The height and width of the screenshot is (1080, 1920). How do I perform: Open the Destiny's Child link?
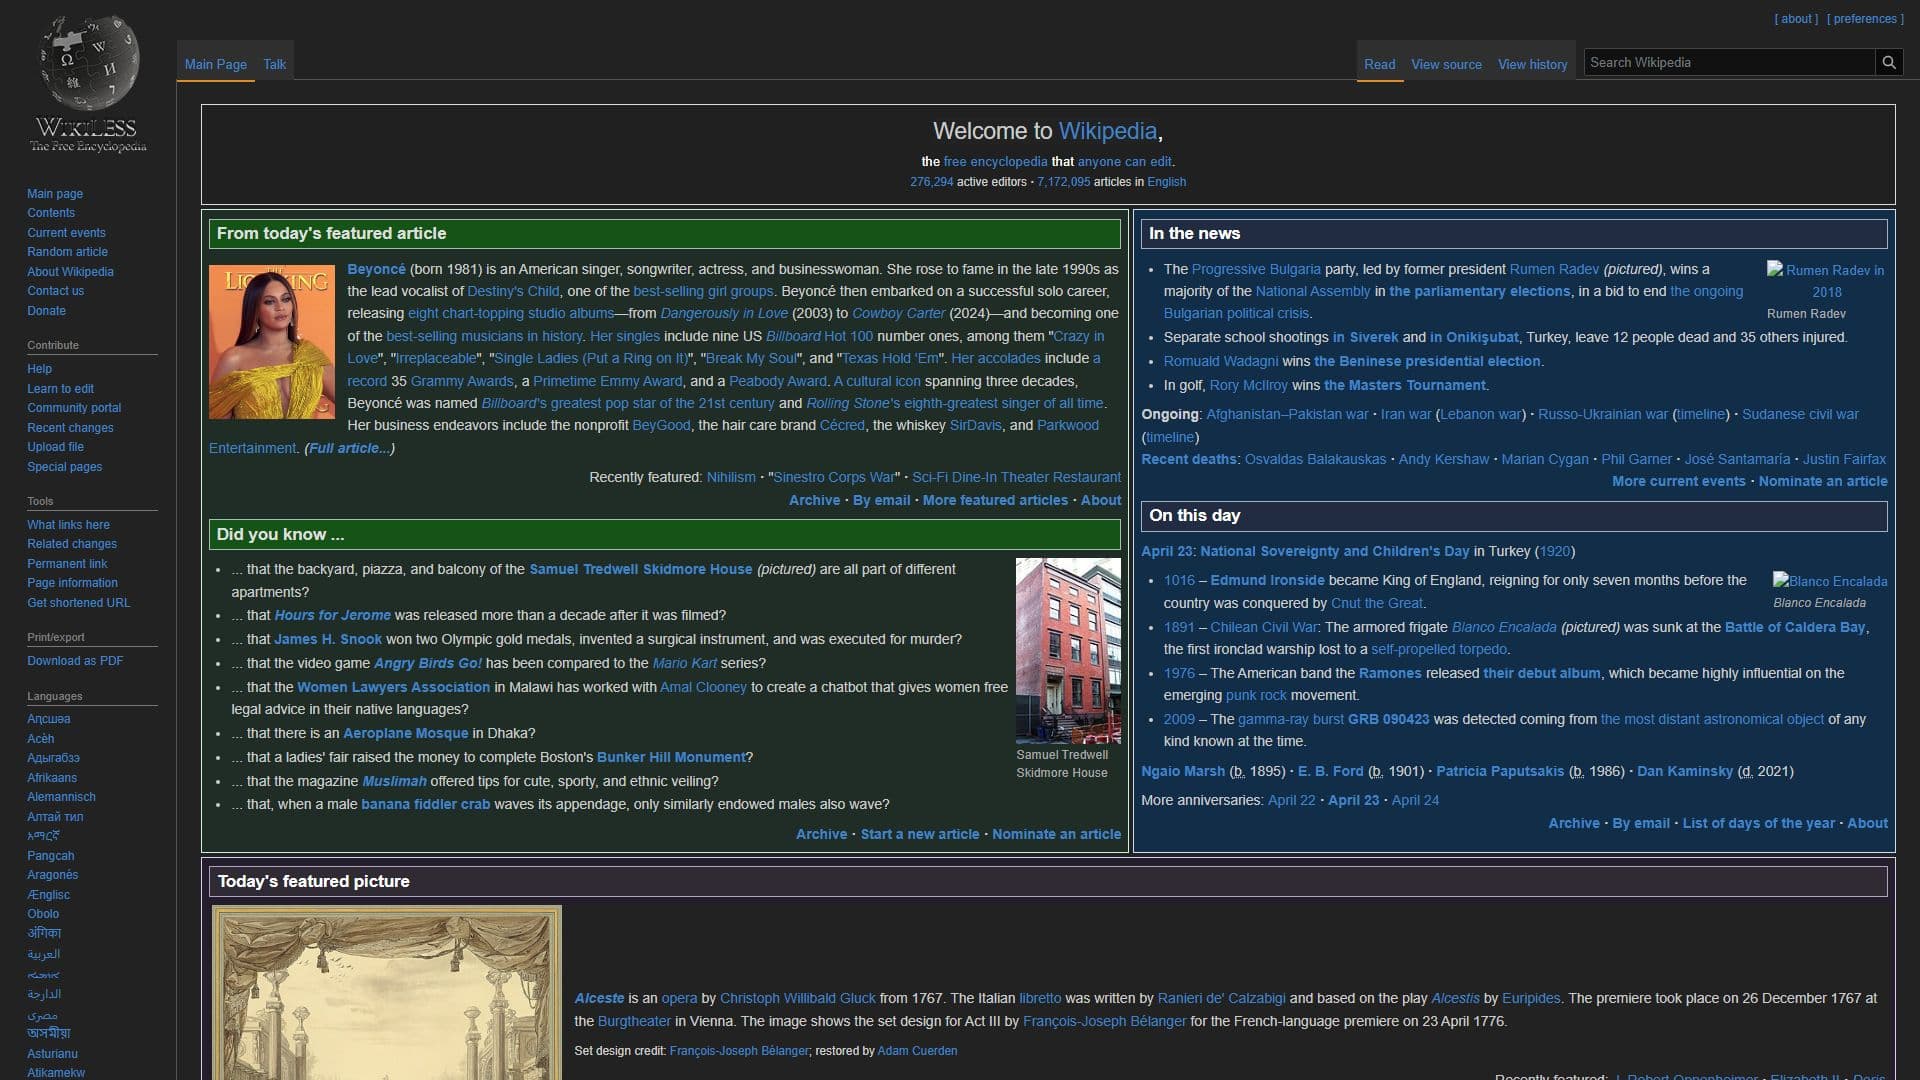coord(513,291)
